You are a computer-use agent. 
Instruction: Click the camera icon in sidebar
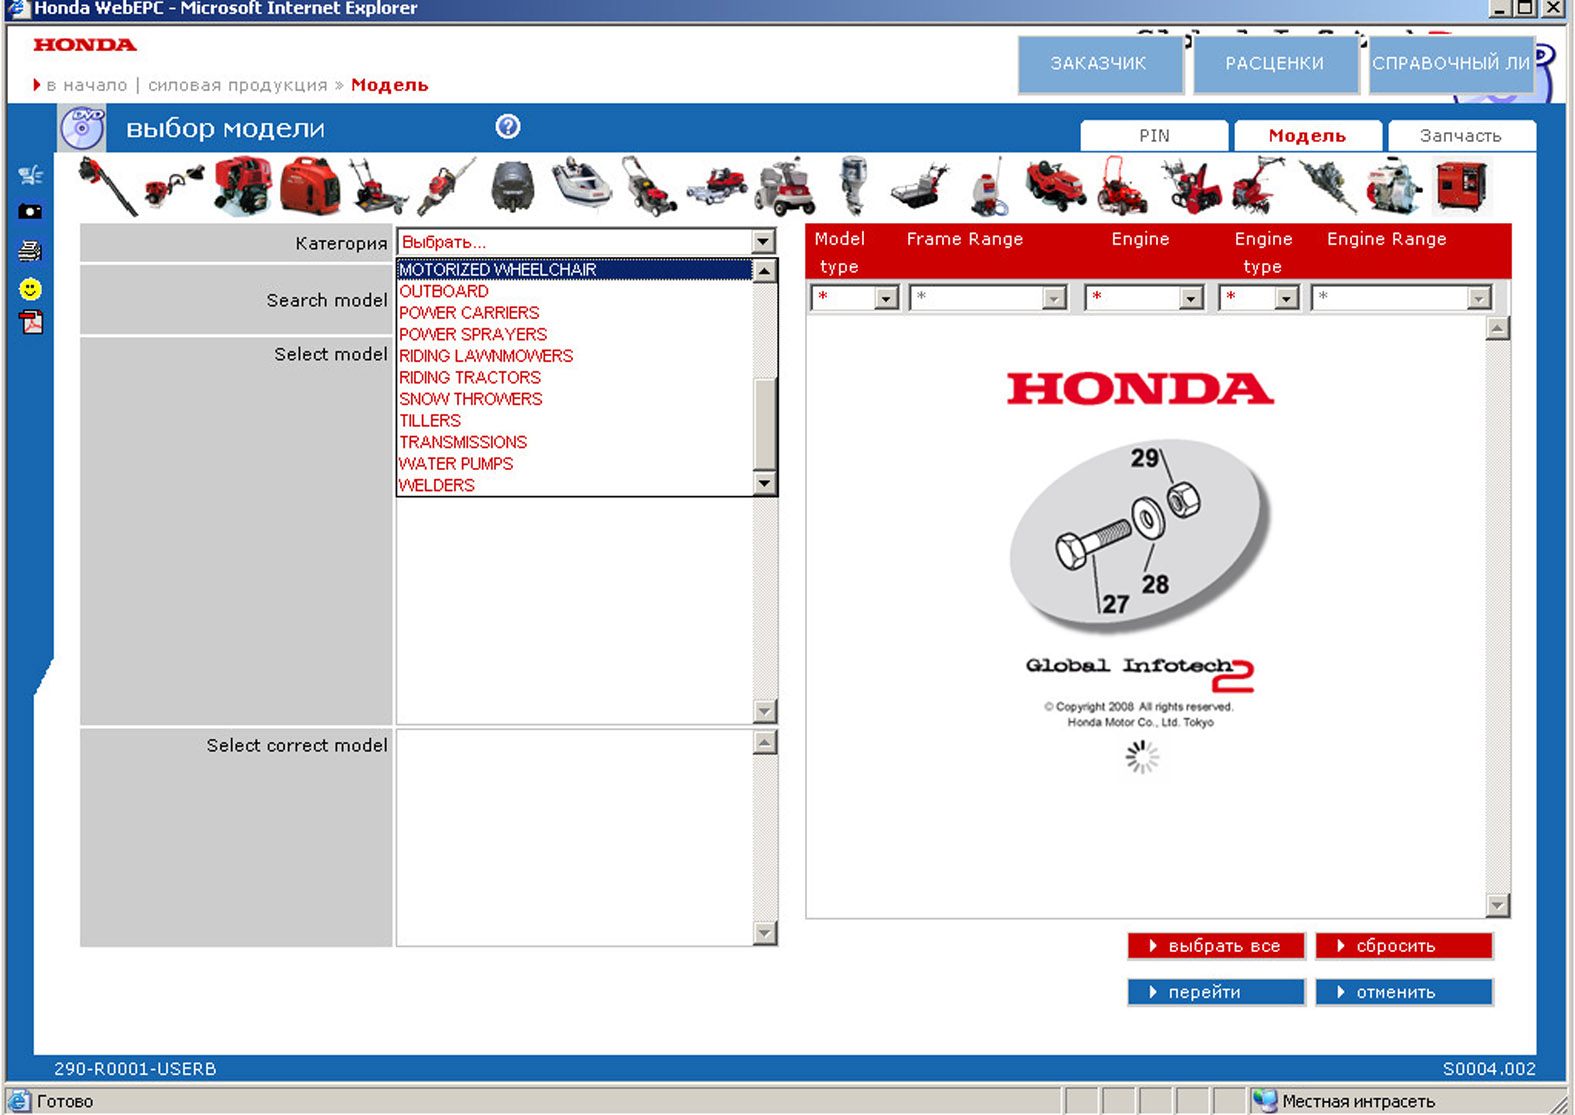click(30, 211)
